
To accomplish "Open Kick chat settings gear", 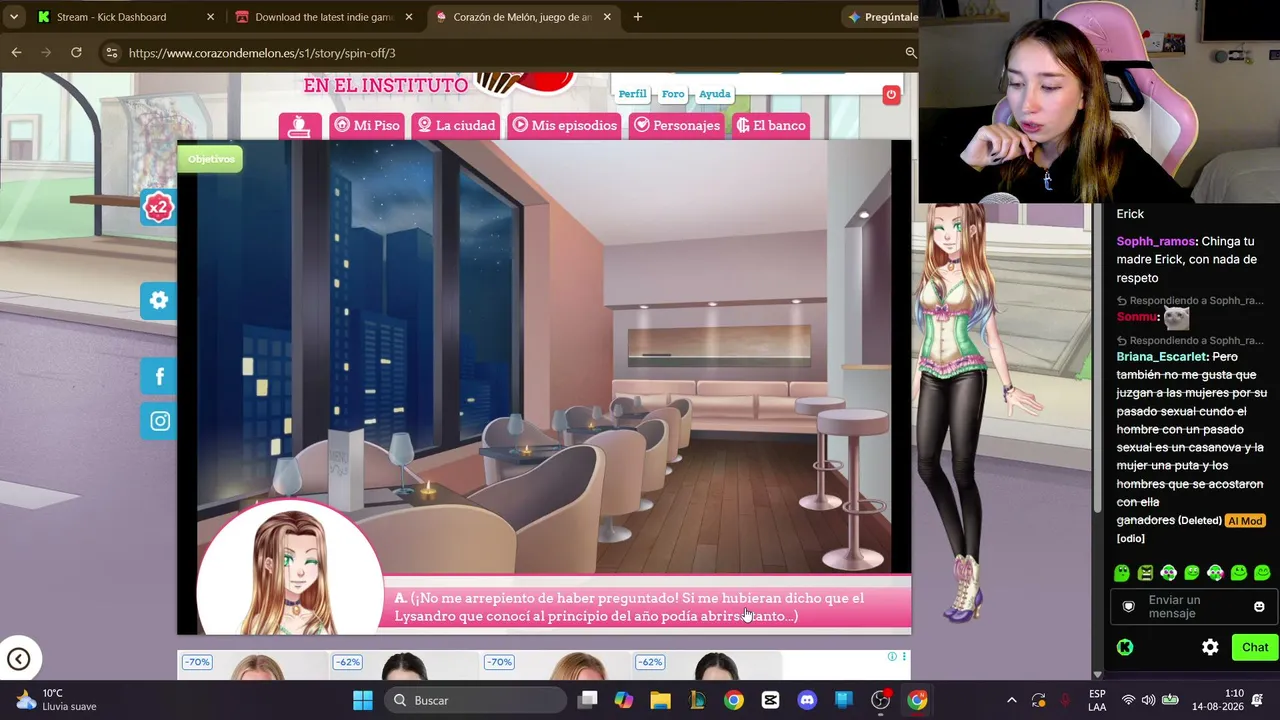I will pyautogui.click(x=1210, y=647).
